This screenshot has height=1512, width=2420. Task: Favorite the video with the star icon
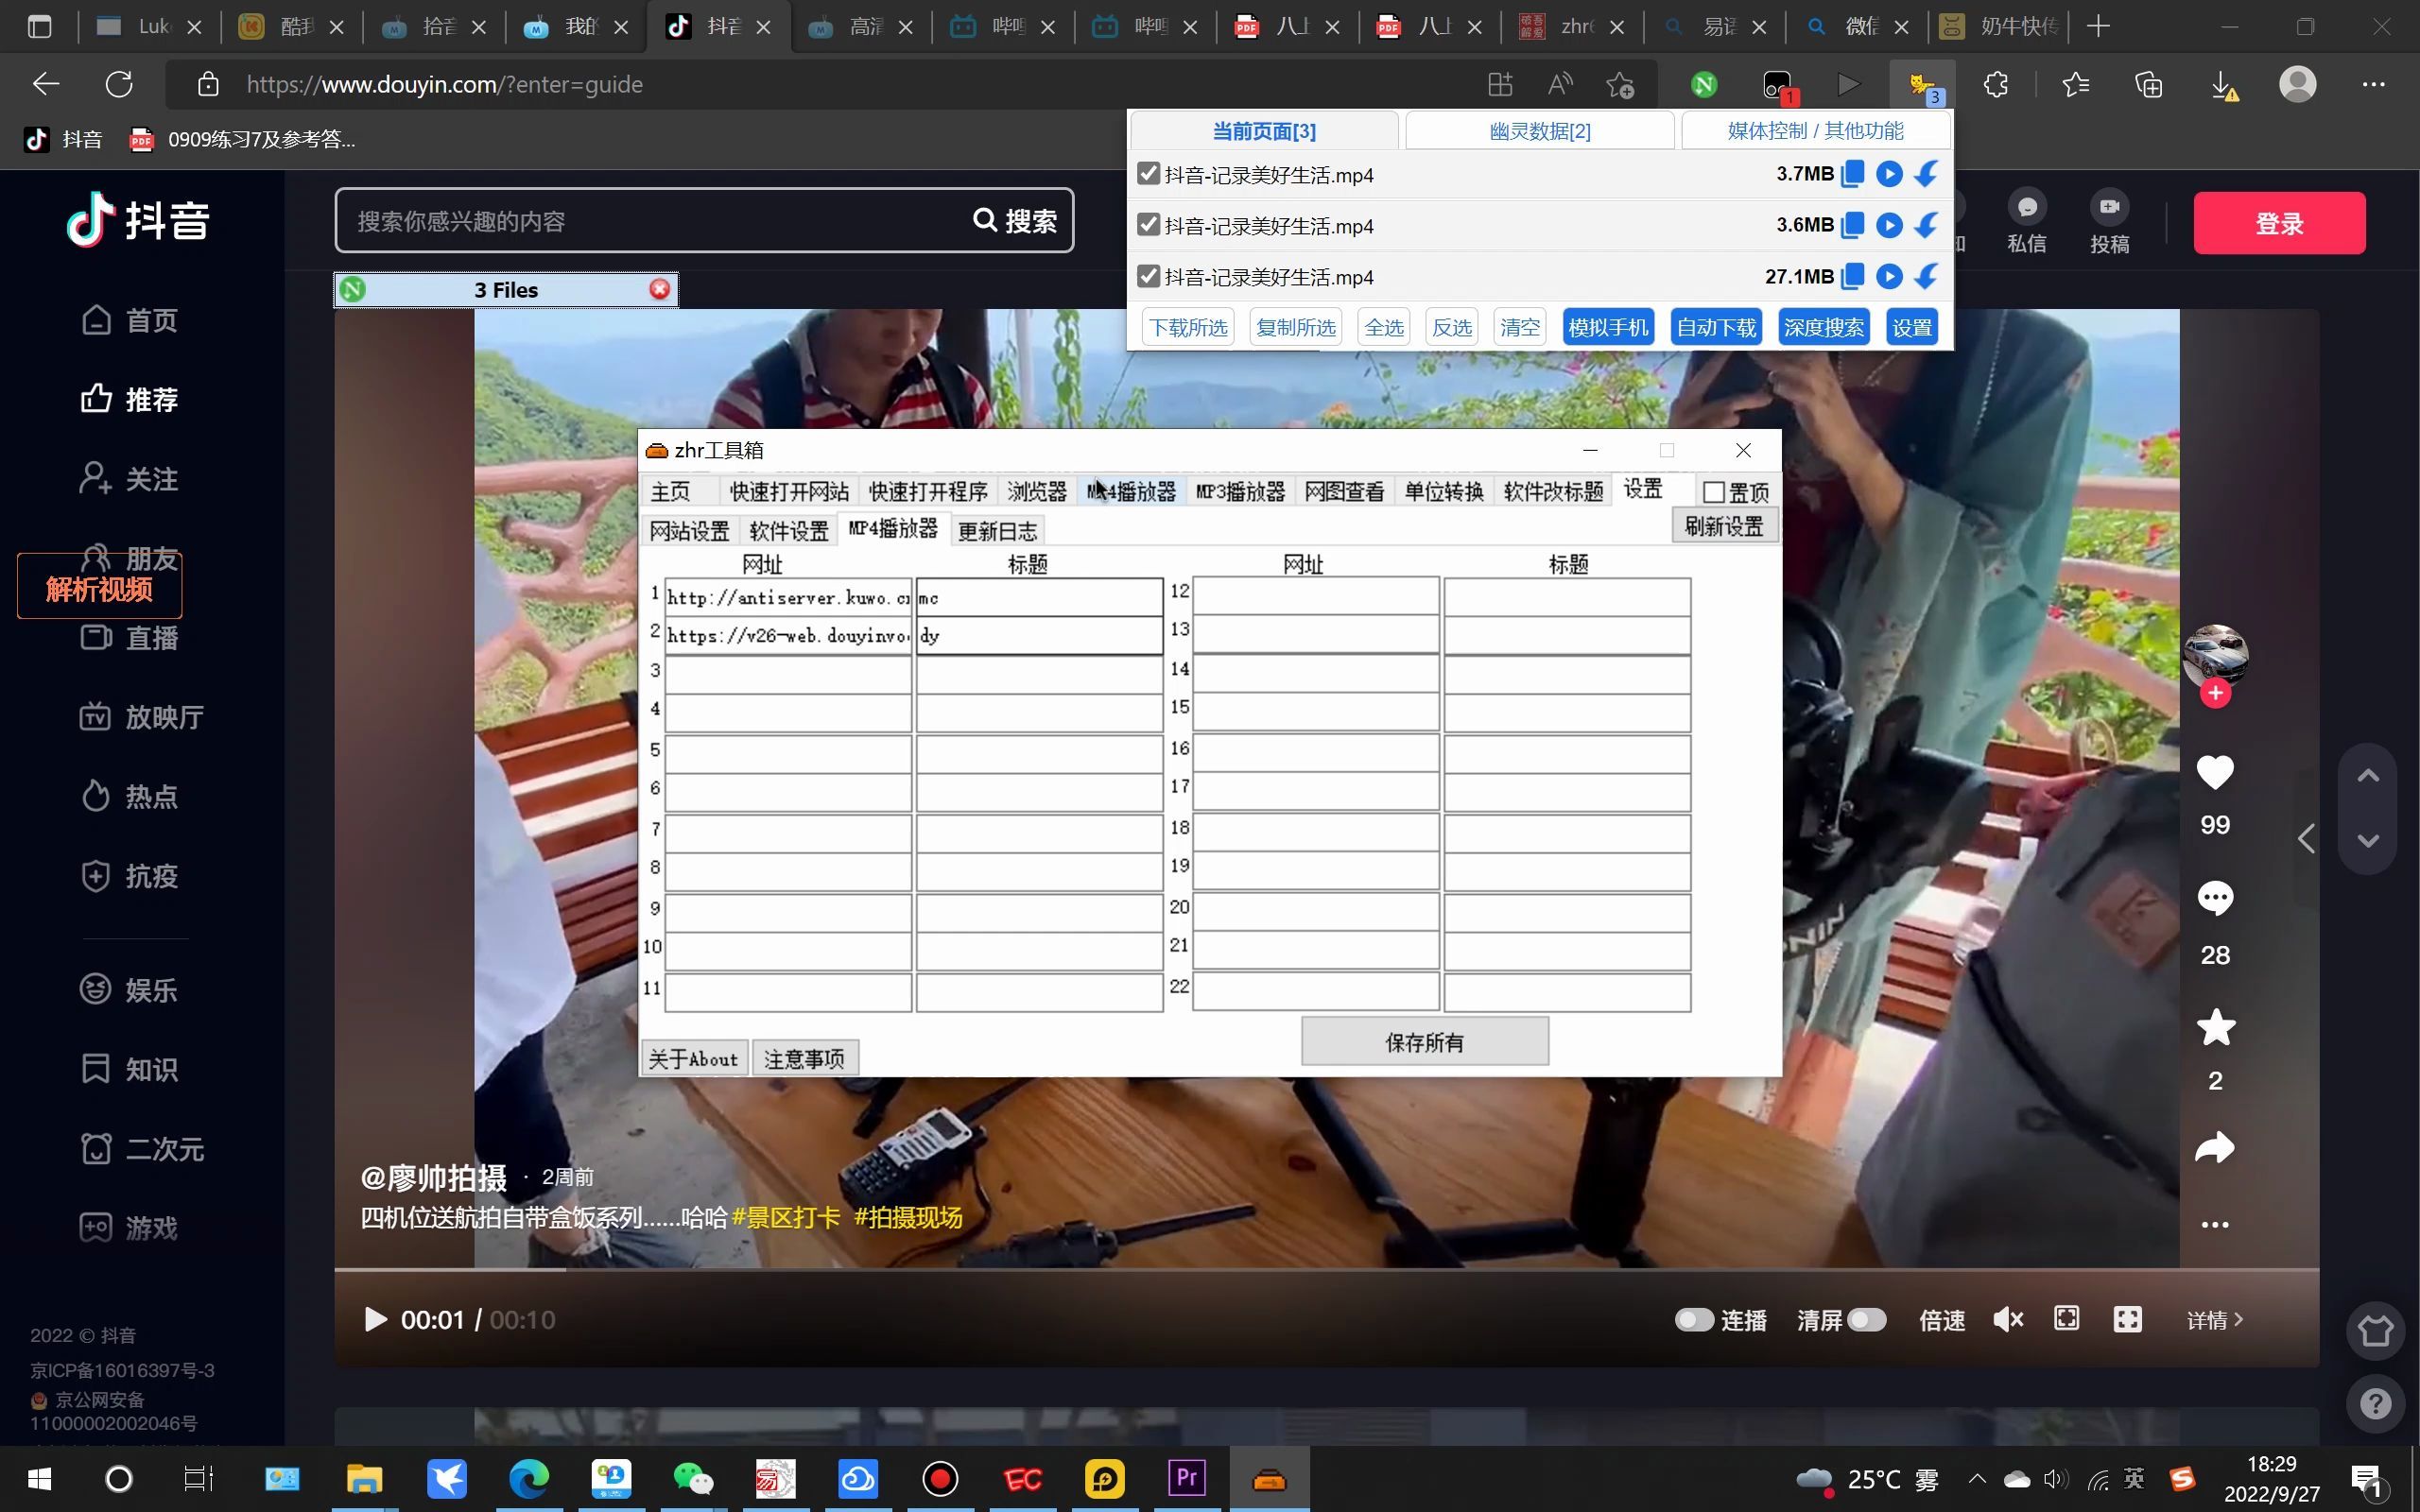[x=2215, y=1027]
